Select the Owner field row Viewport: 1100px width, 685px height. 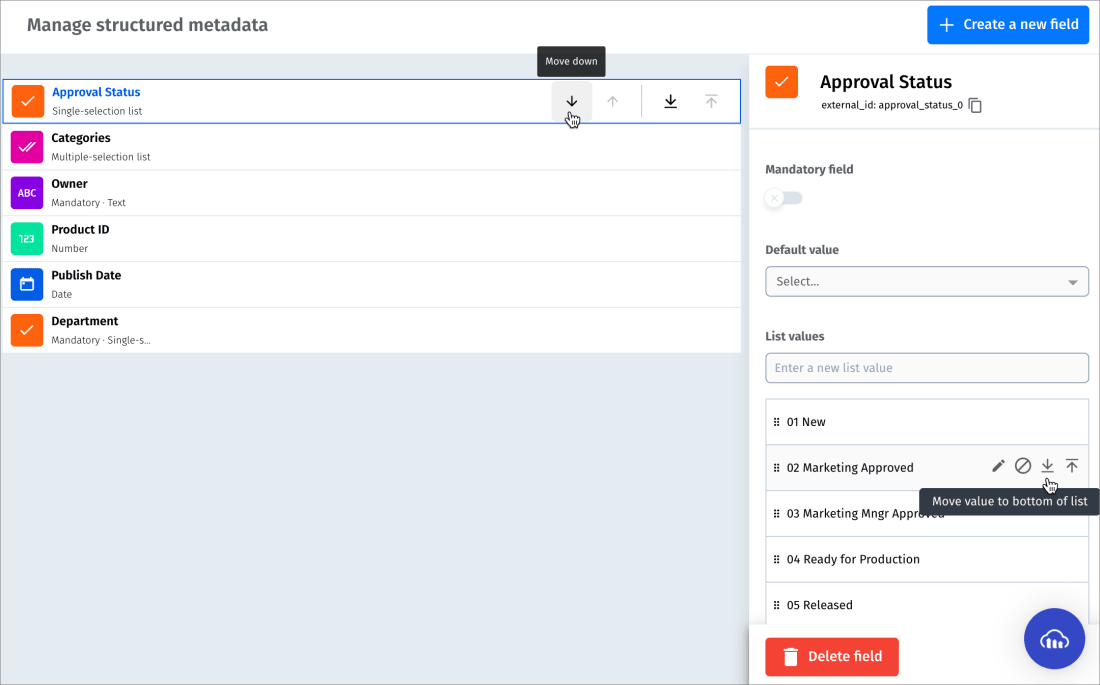coord(372,193)
